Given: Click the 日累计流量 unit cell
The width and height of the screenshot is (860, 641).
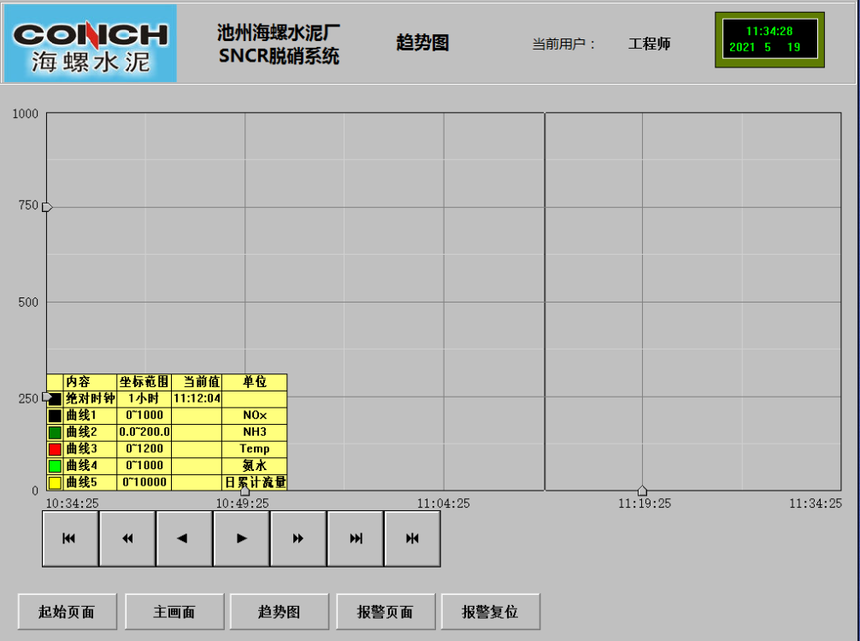Looking at the screenshot, I should [255, 482].
